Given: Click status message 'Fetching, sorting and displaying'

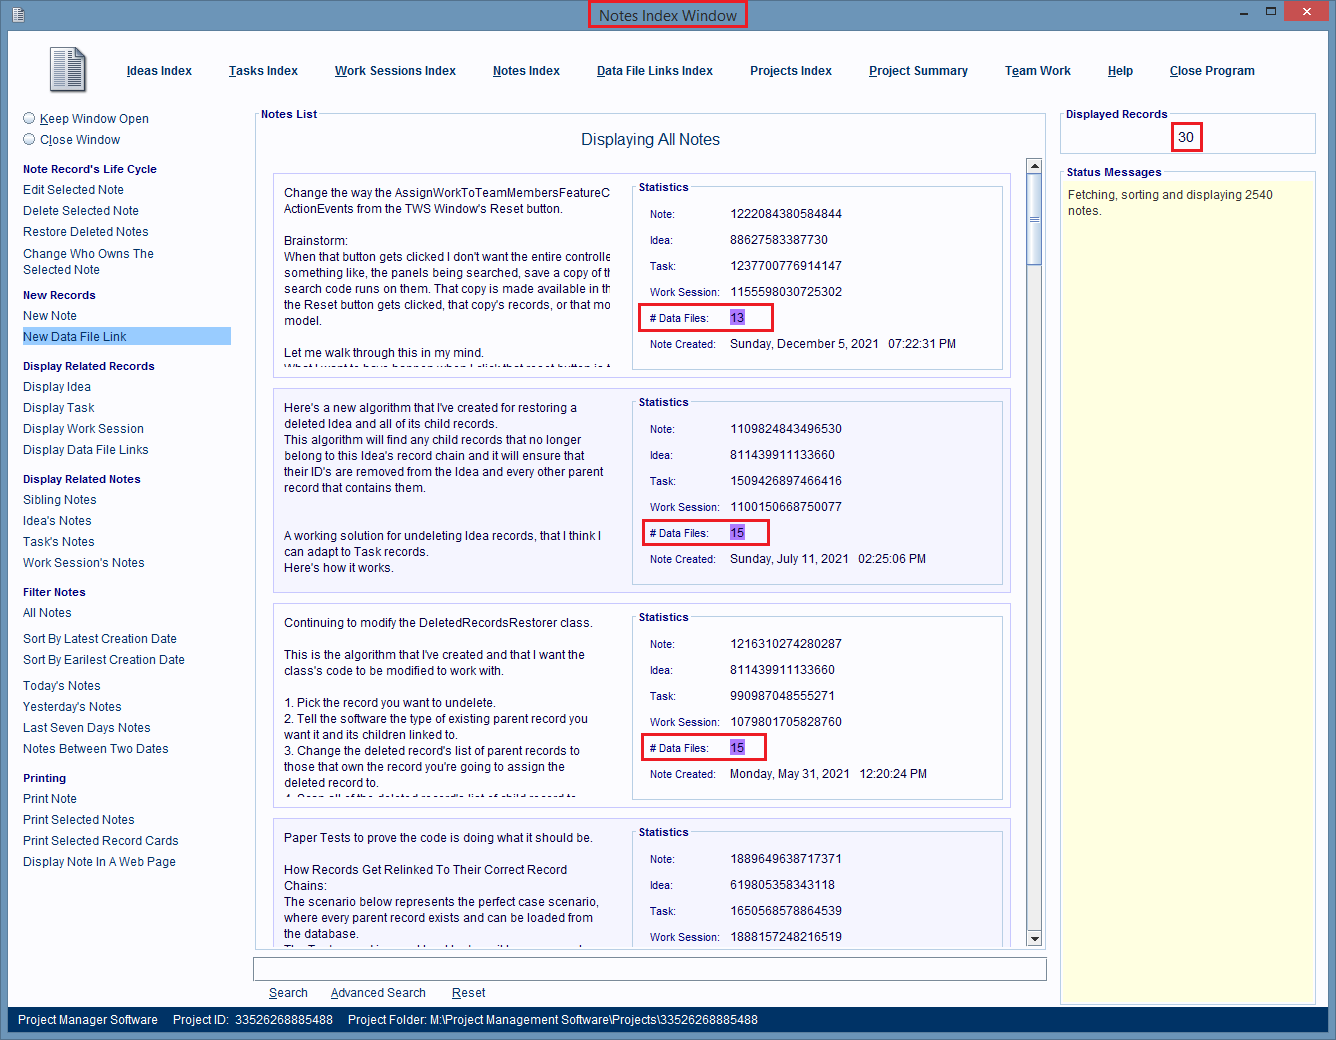Looking at the screenshot, I should tap(1170, 203).
